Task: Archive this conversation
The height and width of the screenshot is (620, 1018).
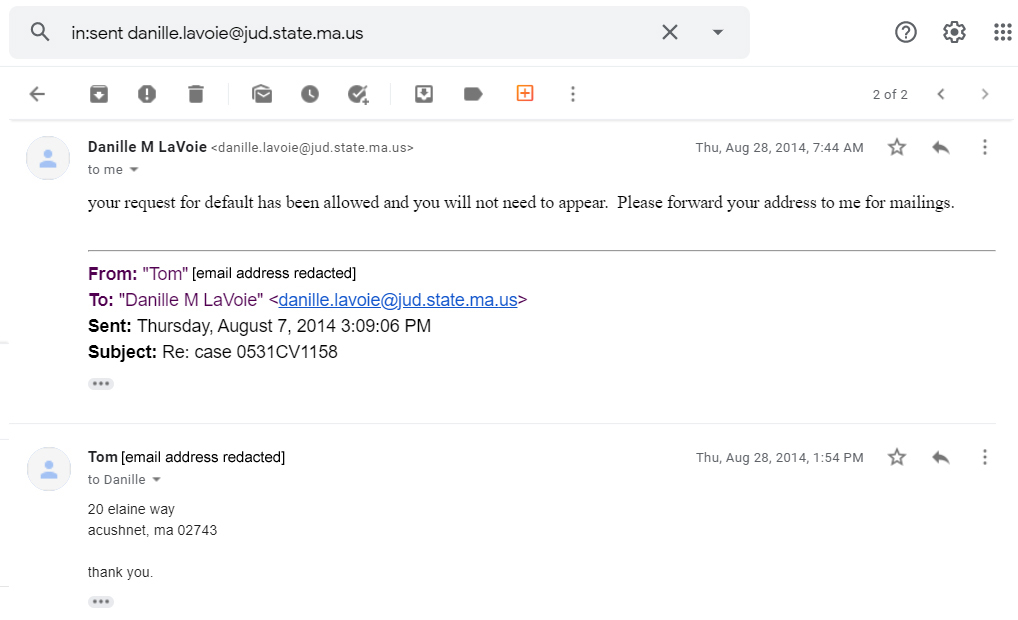Action: [99, 94]
